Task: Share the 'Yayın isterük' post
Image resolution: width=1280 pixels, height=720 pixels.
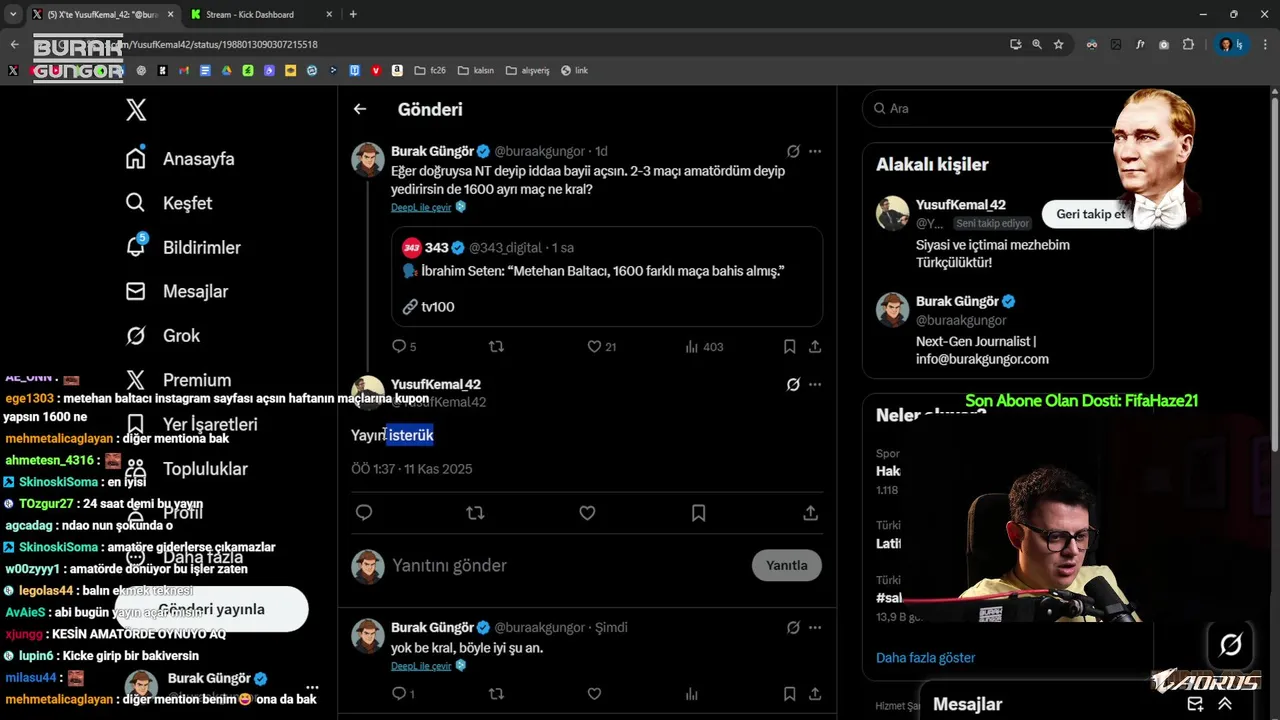Action: pos(810,513)
